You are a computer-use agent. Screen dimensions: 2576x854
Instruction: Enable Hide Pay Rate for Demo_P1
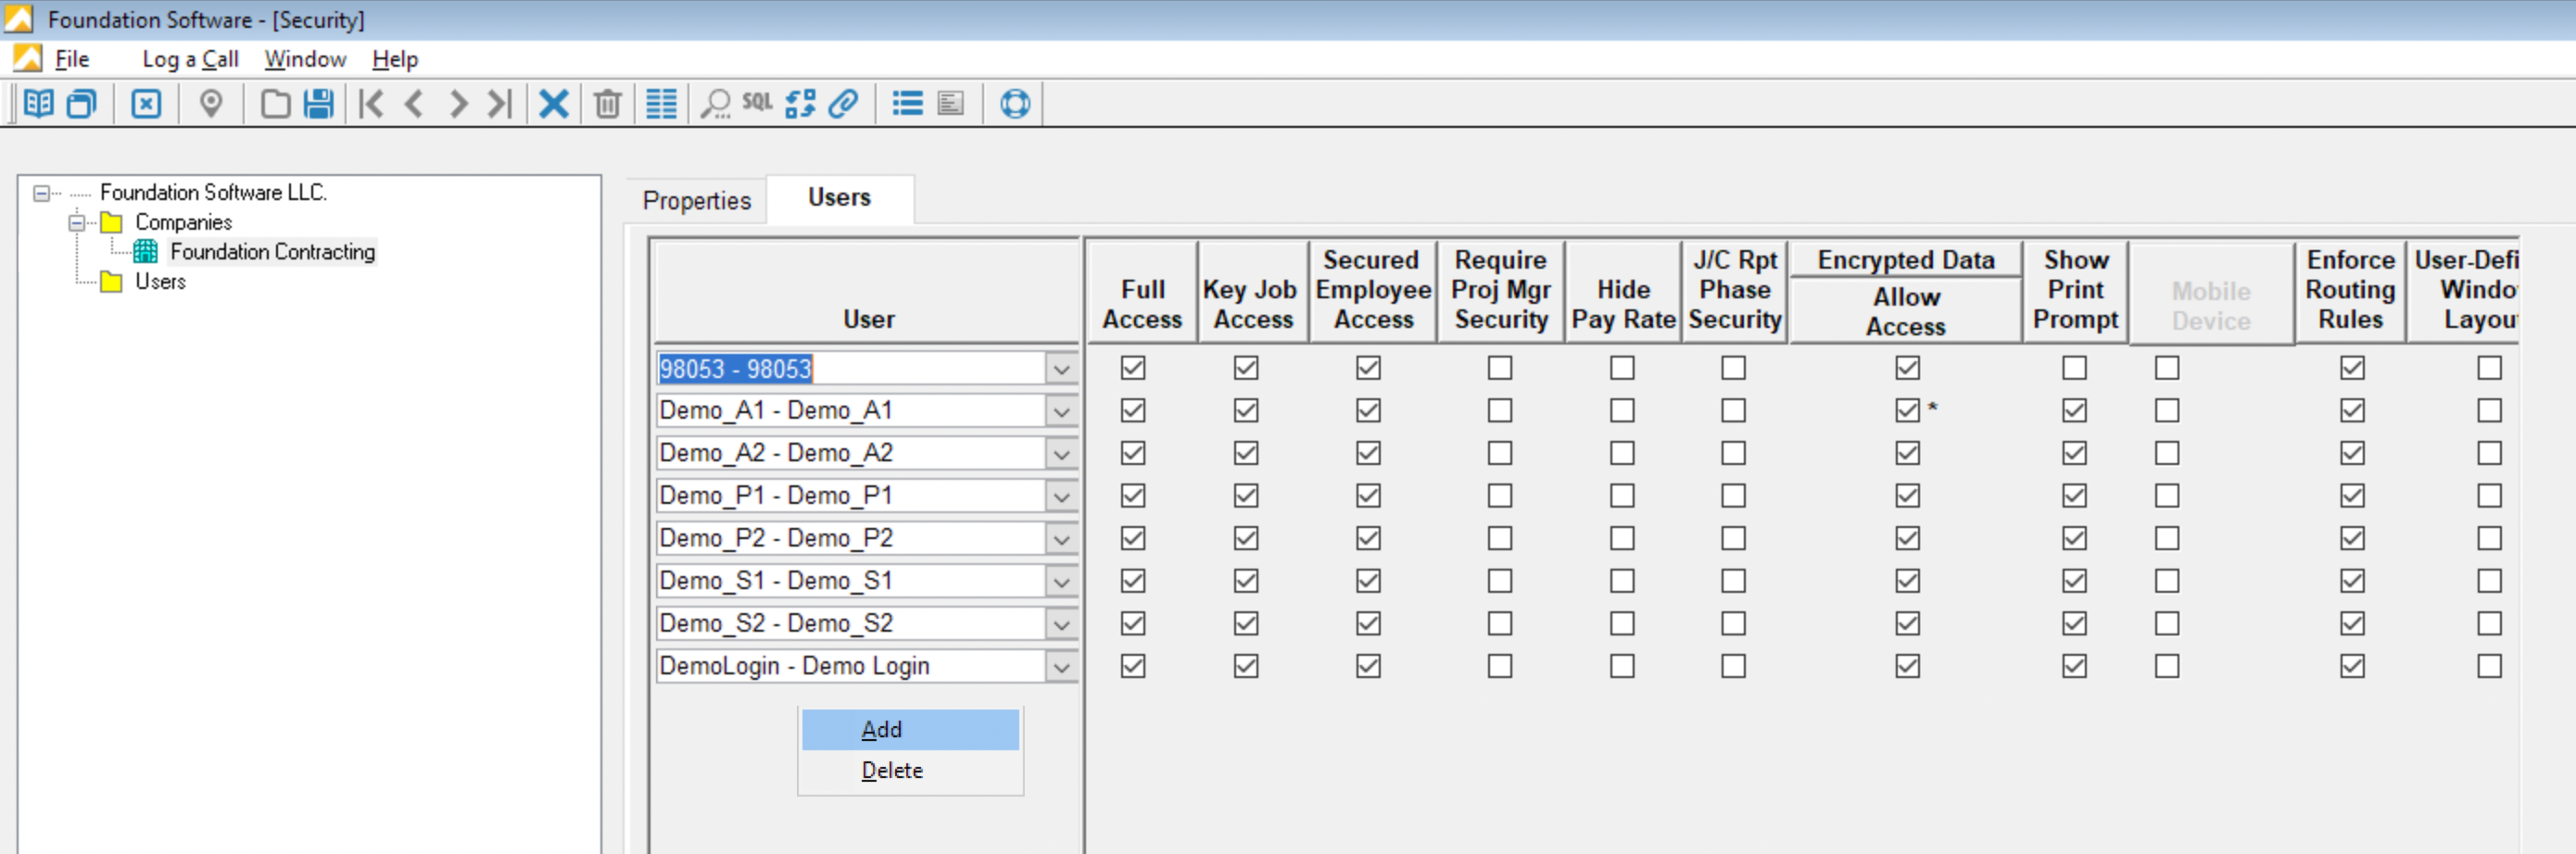click(x=1621, y=496)
